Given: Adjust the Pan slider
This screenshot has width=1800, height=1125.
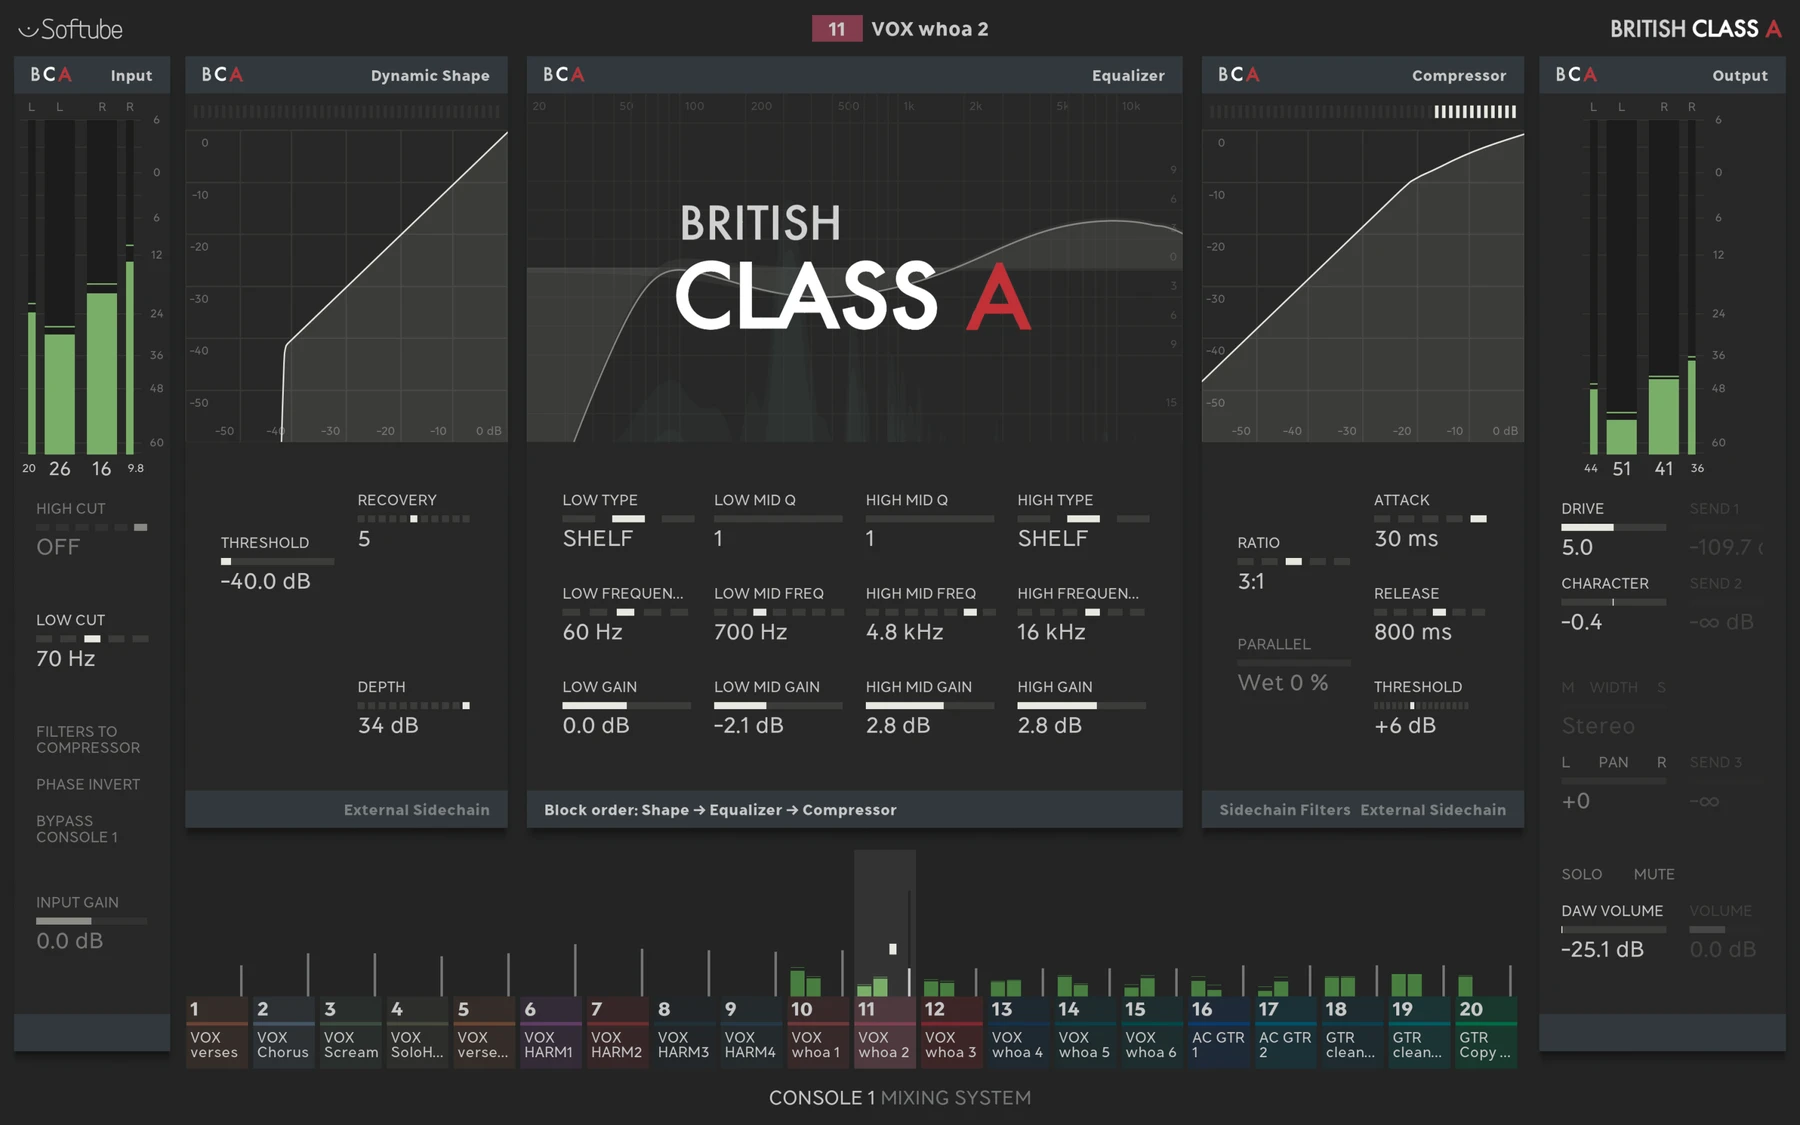Looking at the screenshot, I should tap(1613, 781).
